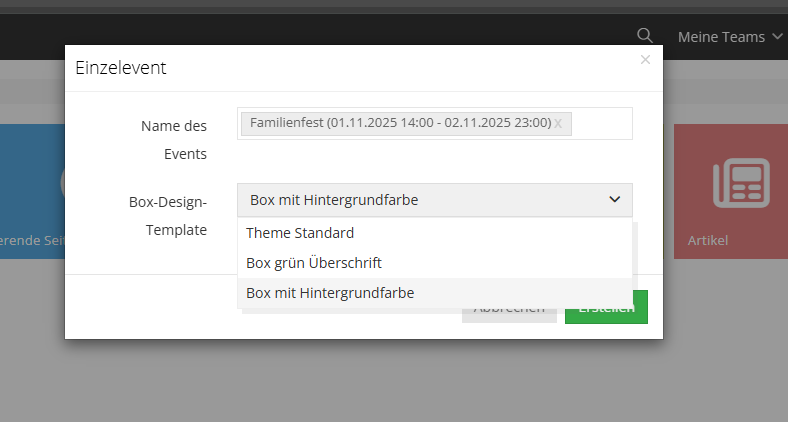Open the Meine Teams menu

pyautogui.click(x=730, y=37)
